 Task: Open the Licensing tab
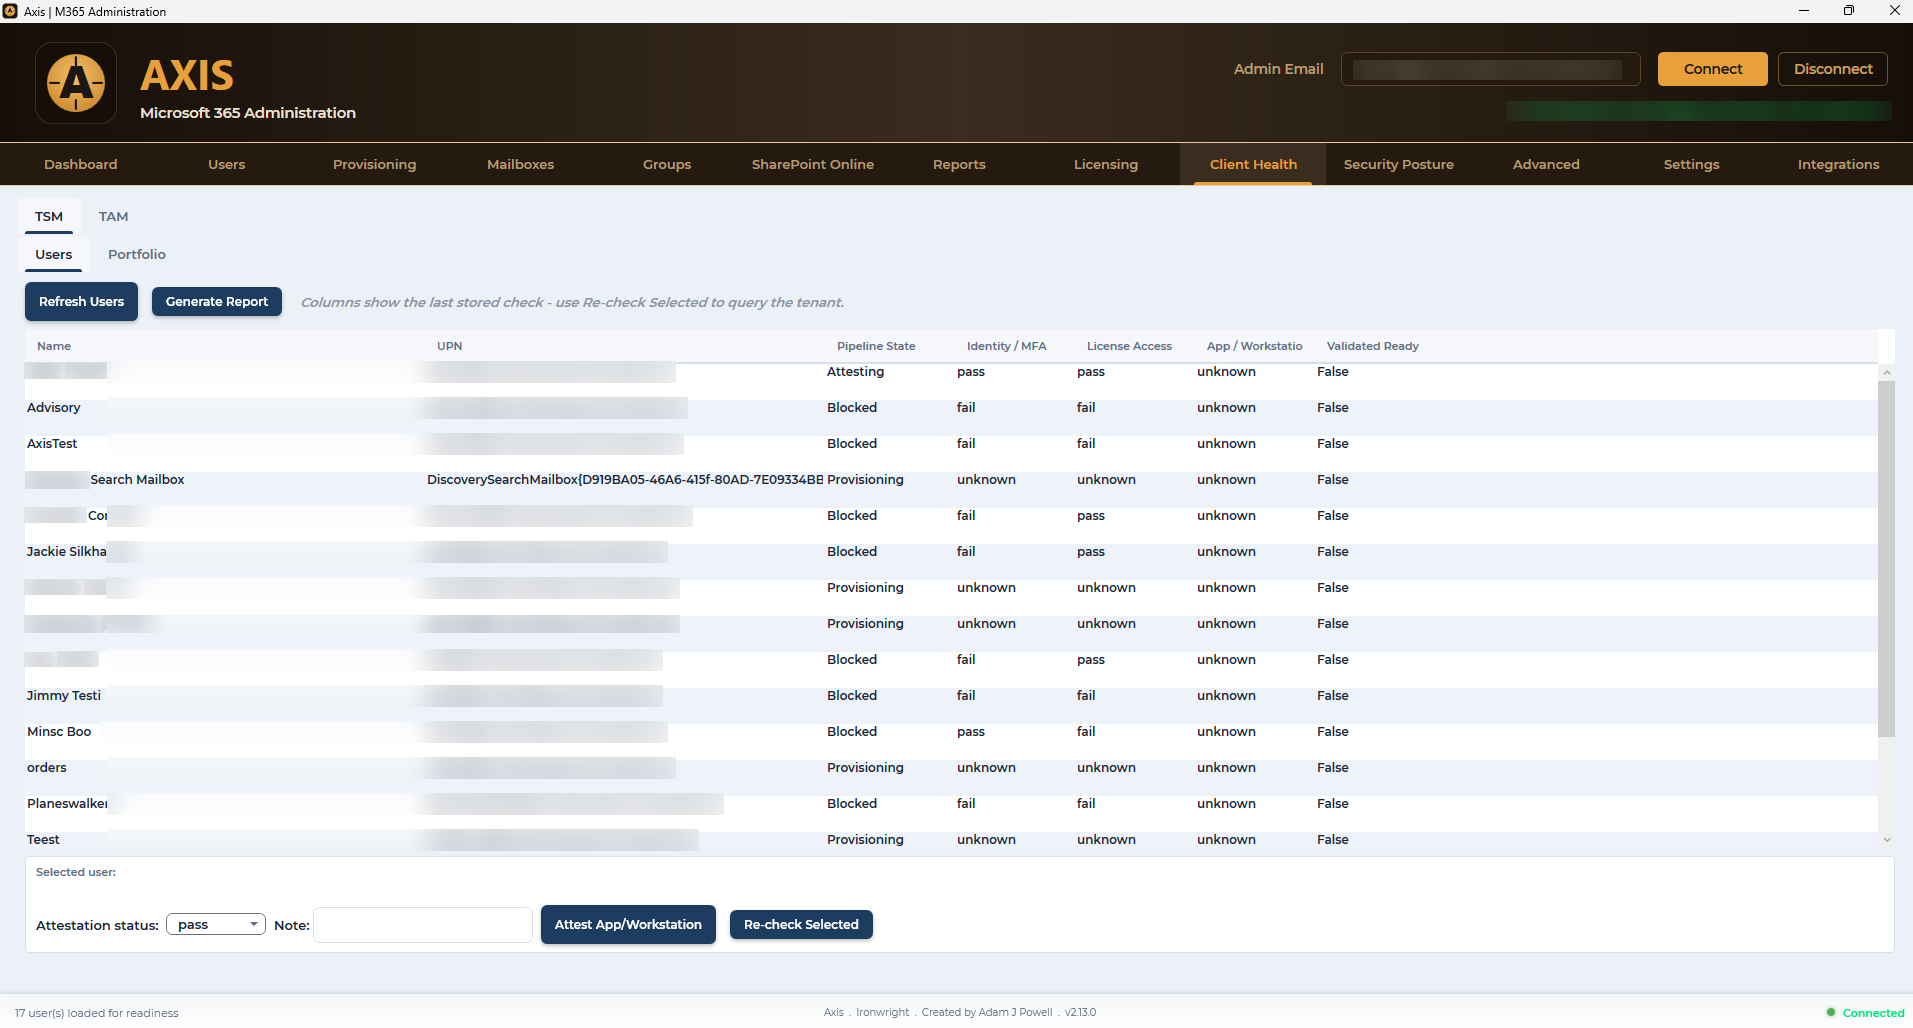click(x=1106, y=164)
